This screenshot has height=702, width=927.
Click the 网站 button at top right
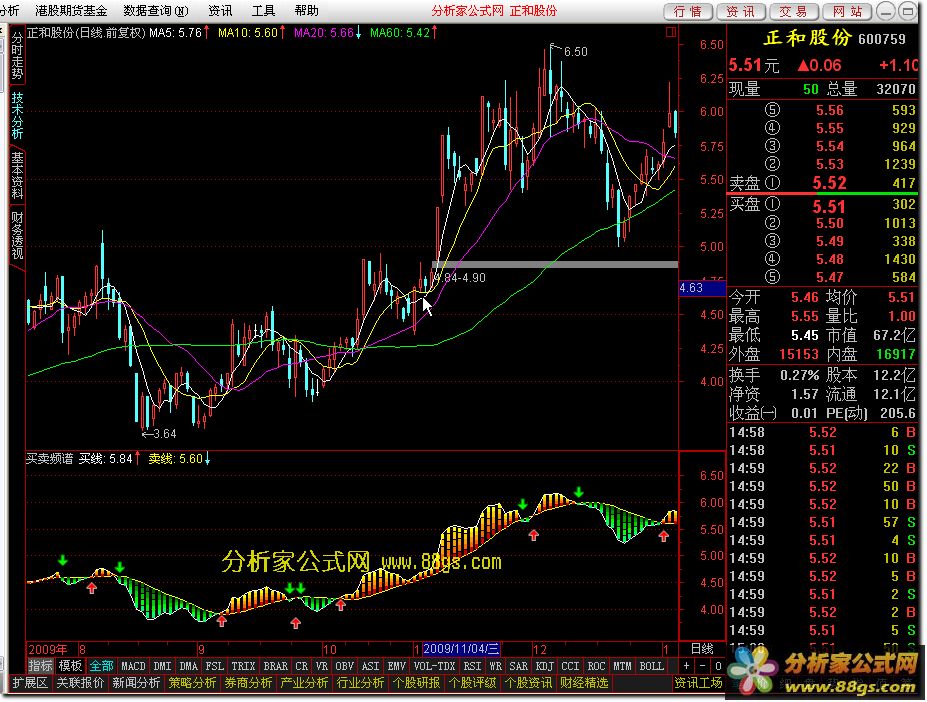[x=847, y=11]
